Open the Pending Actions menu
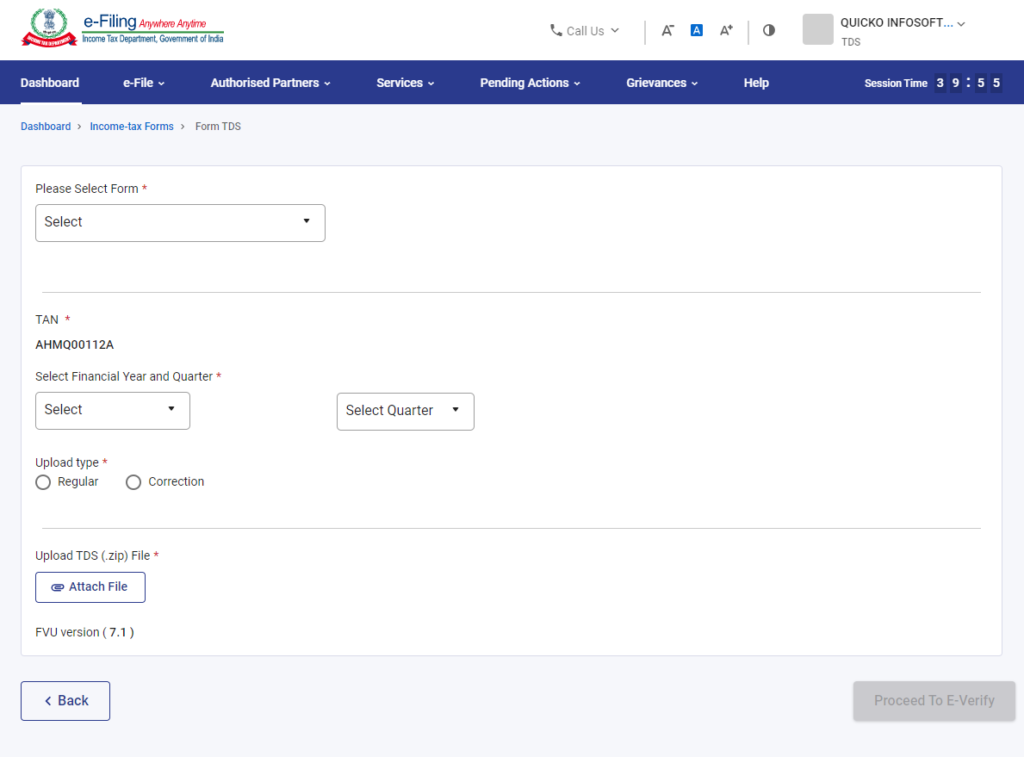The image size is (1024, 757). click(529, 83)
